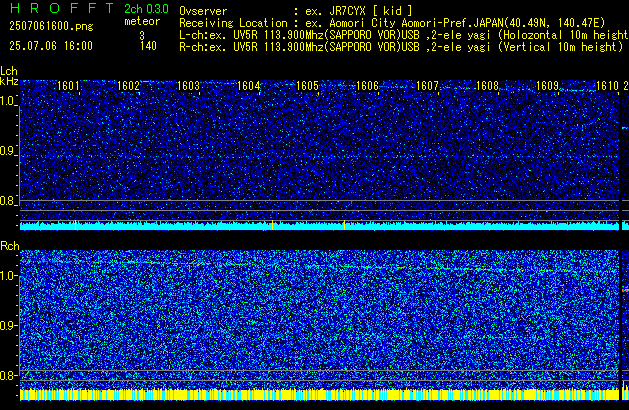Click the 1601 time marker
Image resolution: width=629 pixels, height=410 pixels.
pyautogui.click(x=69, y=86)
